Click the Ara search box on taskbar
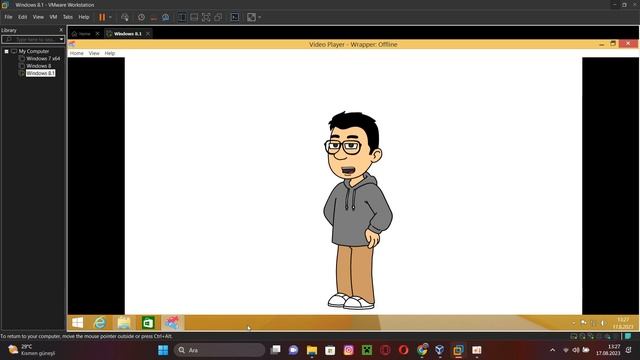Viewport: 640px width, 360px height. point(220,350)
